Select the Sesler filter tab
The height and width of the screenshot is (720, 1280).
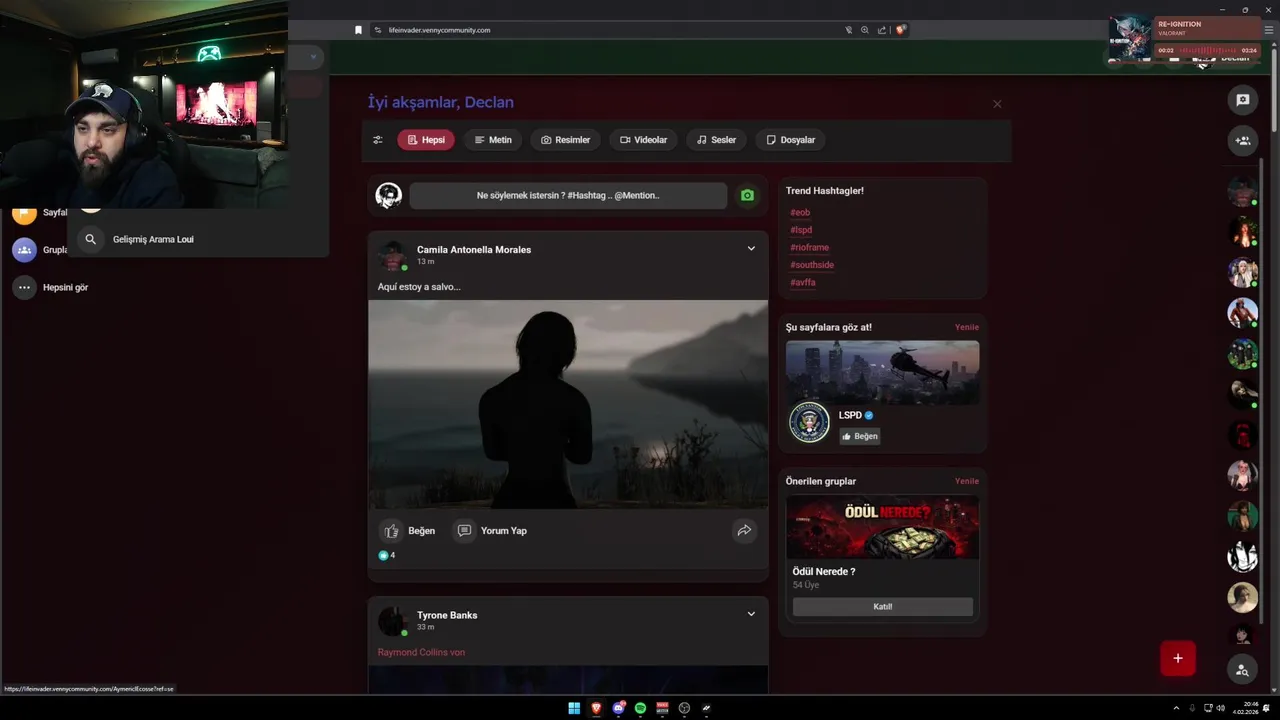(716, 140)
